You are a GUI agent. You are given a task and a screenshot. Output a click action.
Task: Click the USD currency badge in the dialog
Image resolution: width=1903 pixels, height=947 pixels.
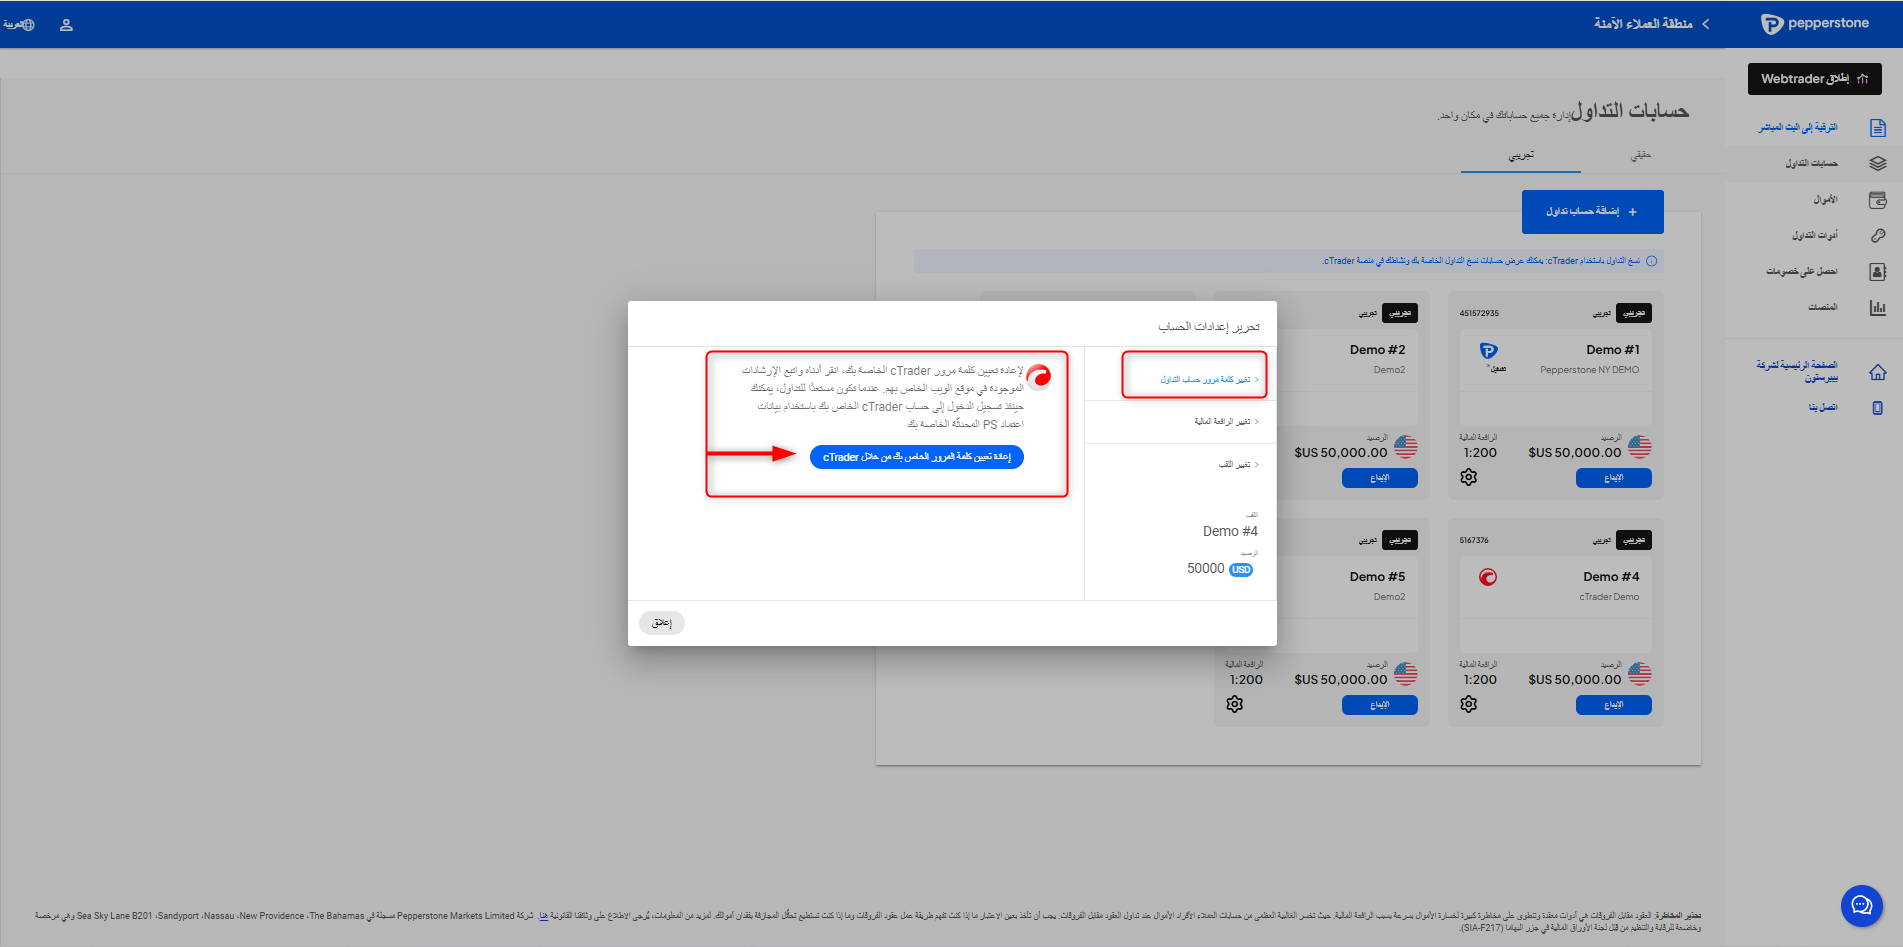coord(1241,570)
